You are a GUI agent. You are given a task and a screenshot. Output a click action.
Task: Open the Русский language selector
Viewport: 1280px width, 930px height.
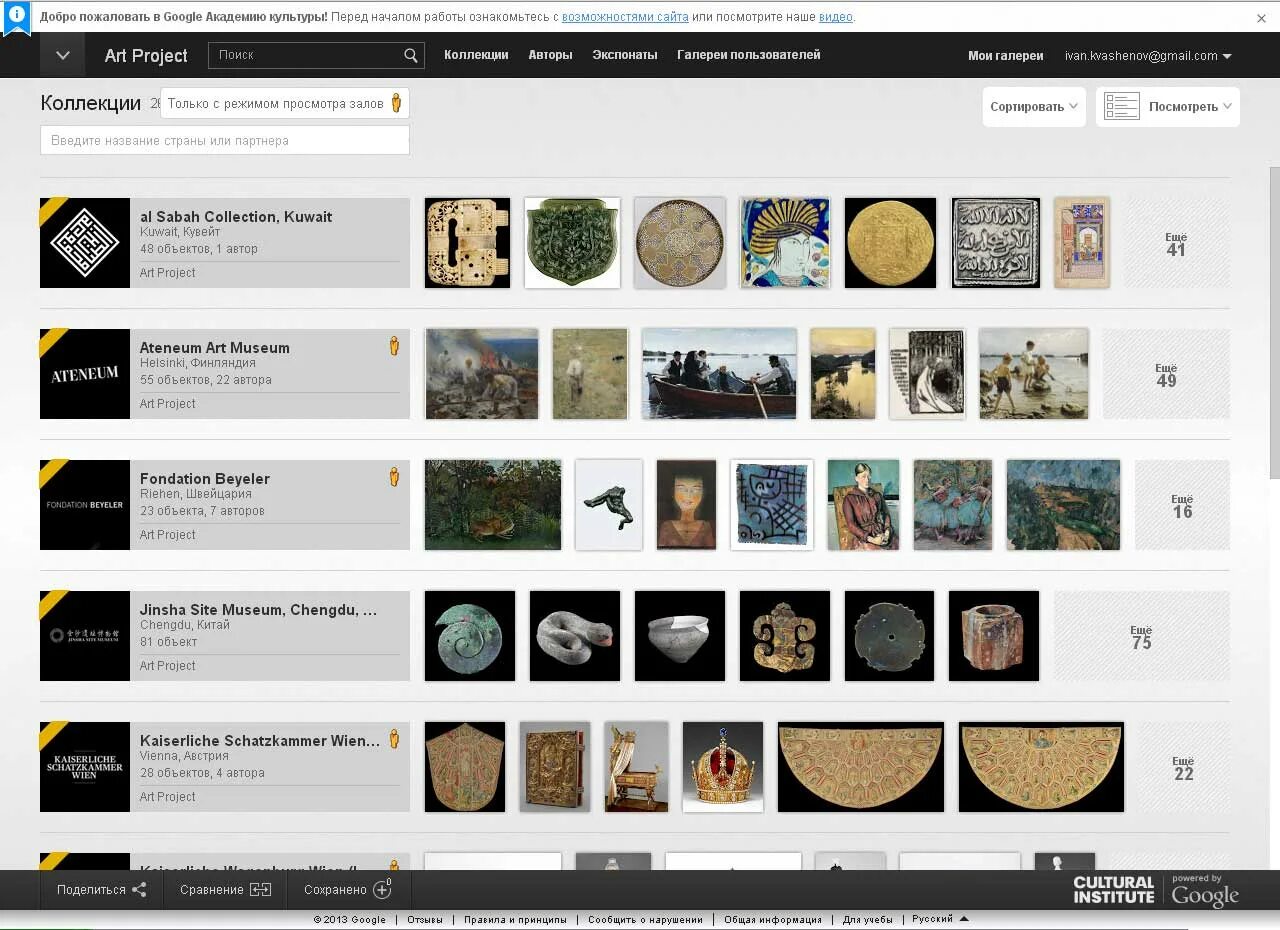[x=939, y=919]
